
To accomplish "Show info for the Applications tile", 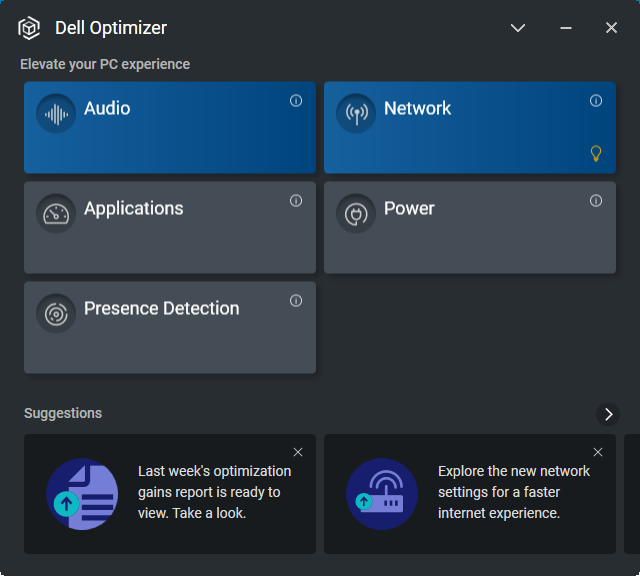I will [296, 201].
